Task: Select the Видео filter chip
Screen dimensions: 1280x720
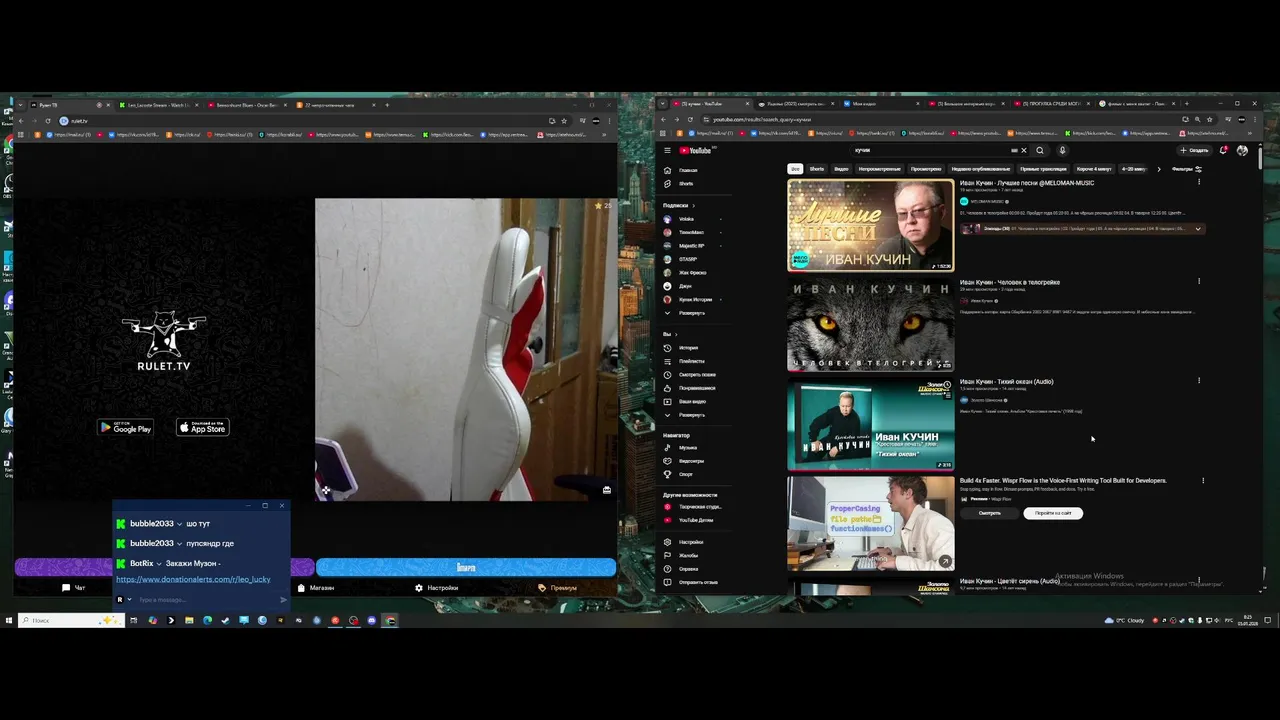Action: coord(842,169)
